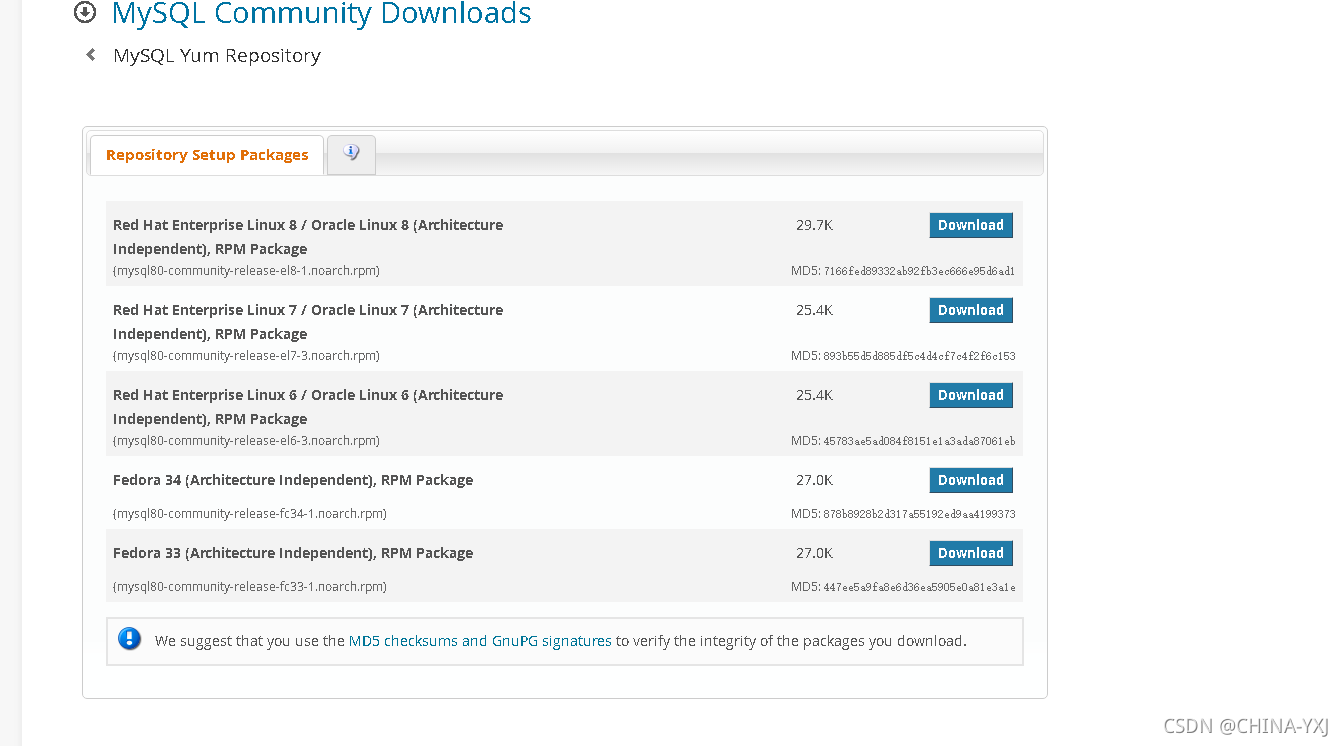Select the Repository Setup Packages tab
The height and width of the screenshot is (746, 1343).
click(x=207, y=155)
